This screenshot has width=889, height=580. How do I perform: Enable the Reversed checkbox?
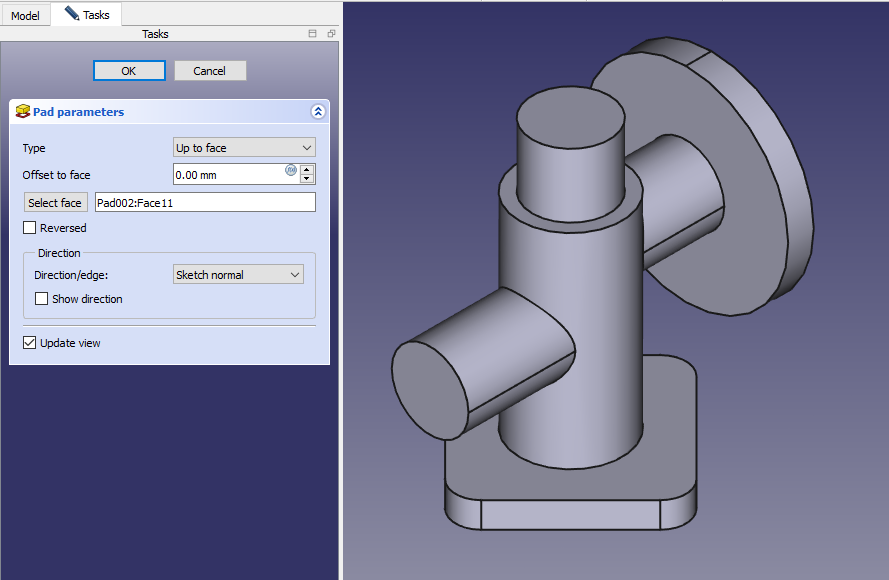[29, 228]
